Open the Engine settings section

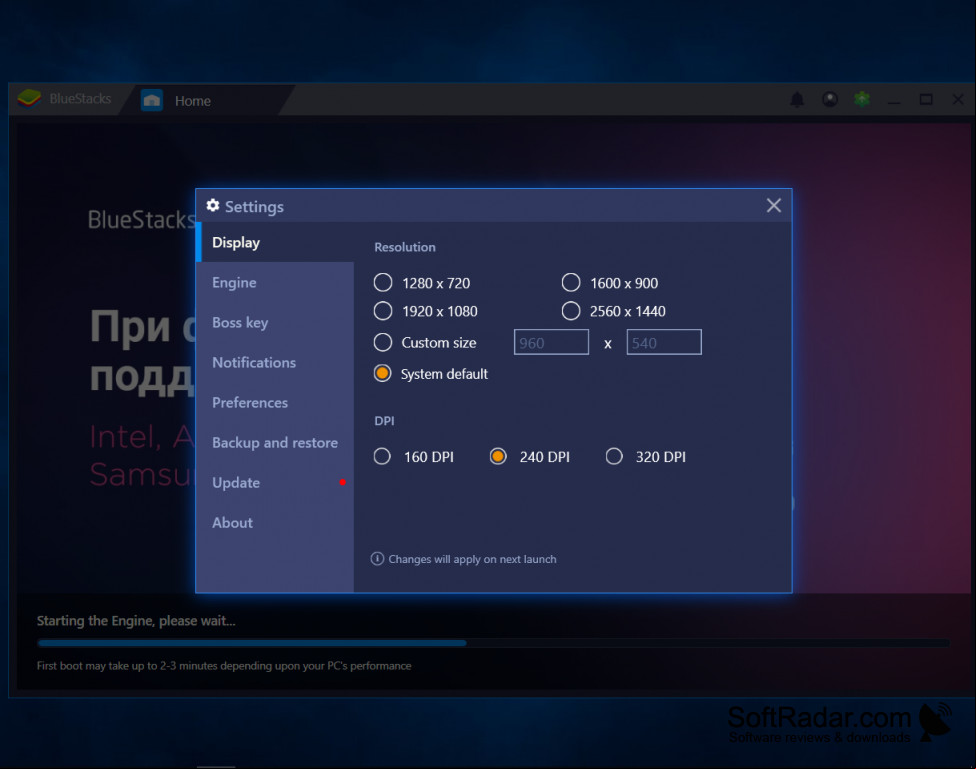(x=275, y=282)
